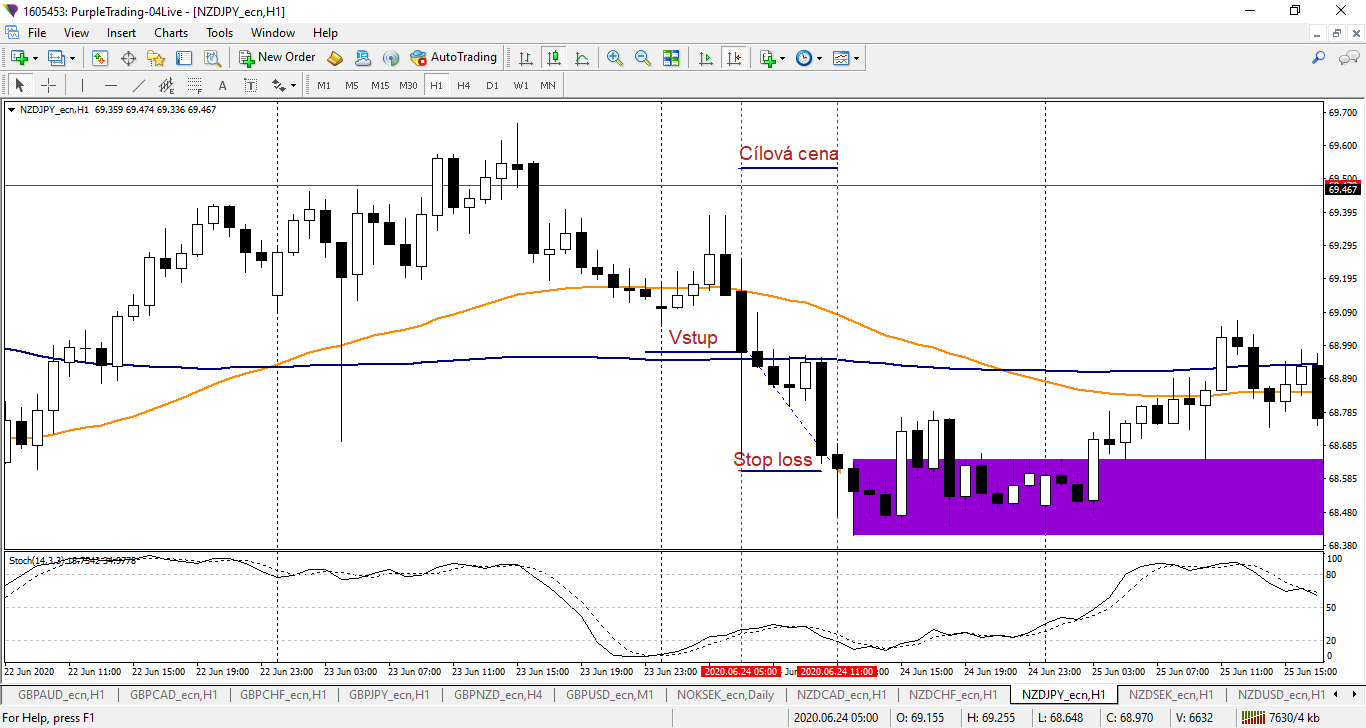Screen dimensions: 1366x728
Task: Open the Data Window crosshair icon
Action: tap(128, 58)
